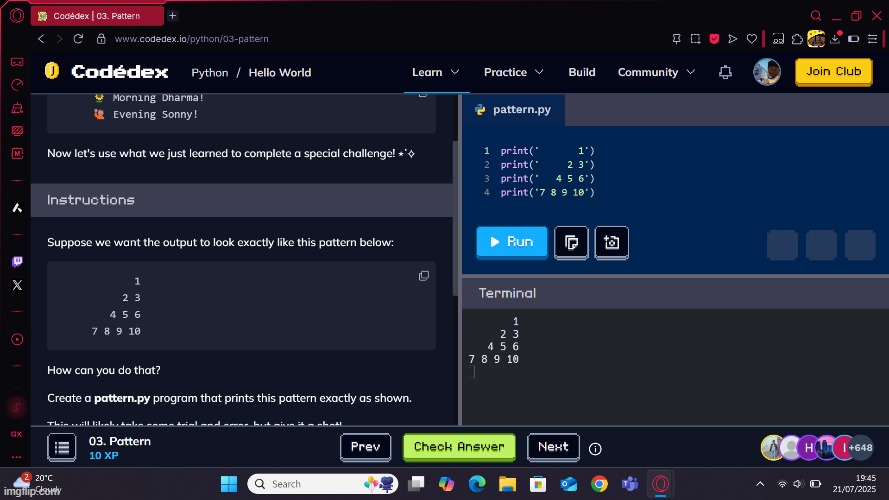This screenshot has height=500, width=889.
Task: Open the taskbar clock and date
Action: tap(855, 483)
